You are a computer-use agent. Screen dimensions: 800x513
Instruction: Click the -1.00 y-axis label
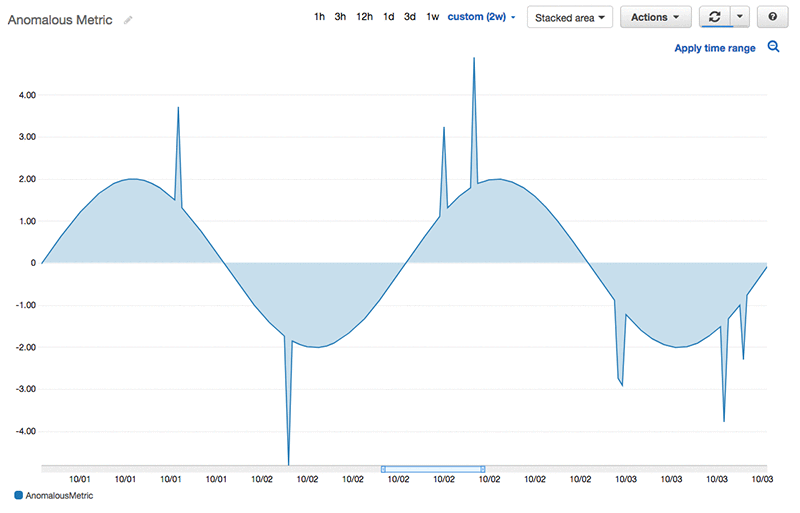point(26,305)
